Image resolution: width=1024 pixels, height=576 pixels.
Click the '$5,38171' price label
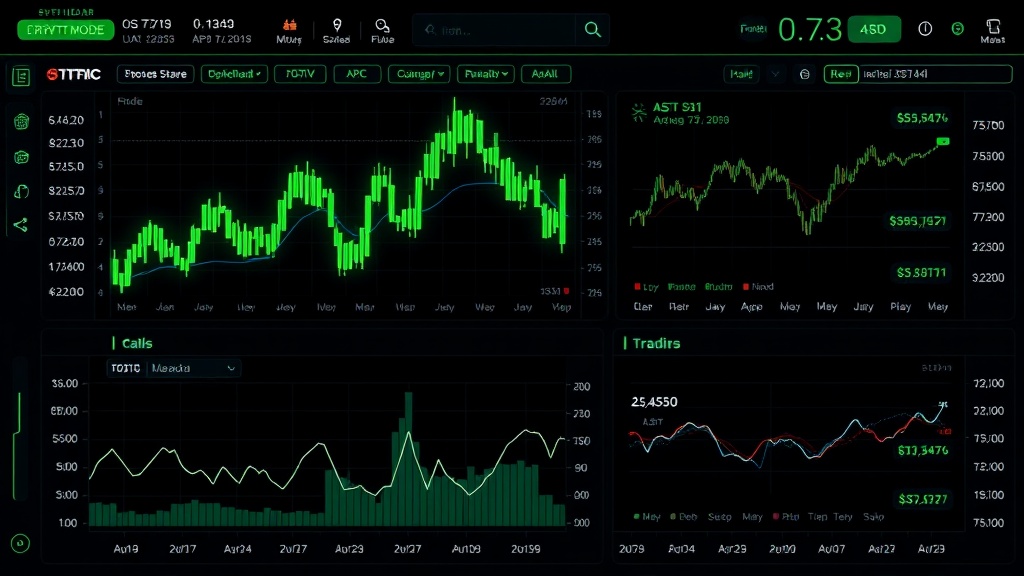click(921, 272)
